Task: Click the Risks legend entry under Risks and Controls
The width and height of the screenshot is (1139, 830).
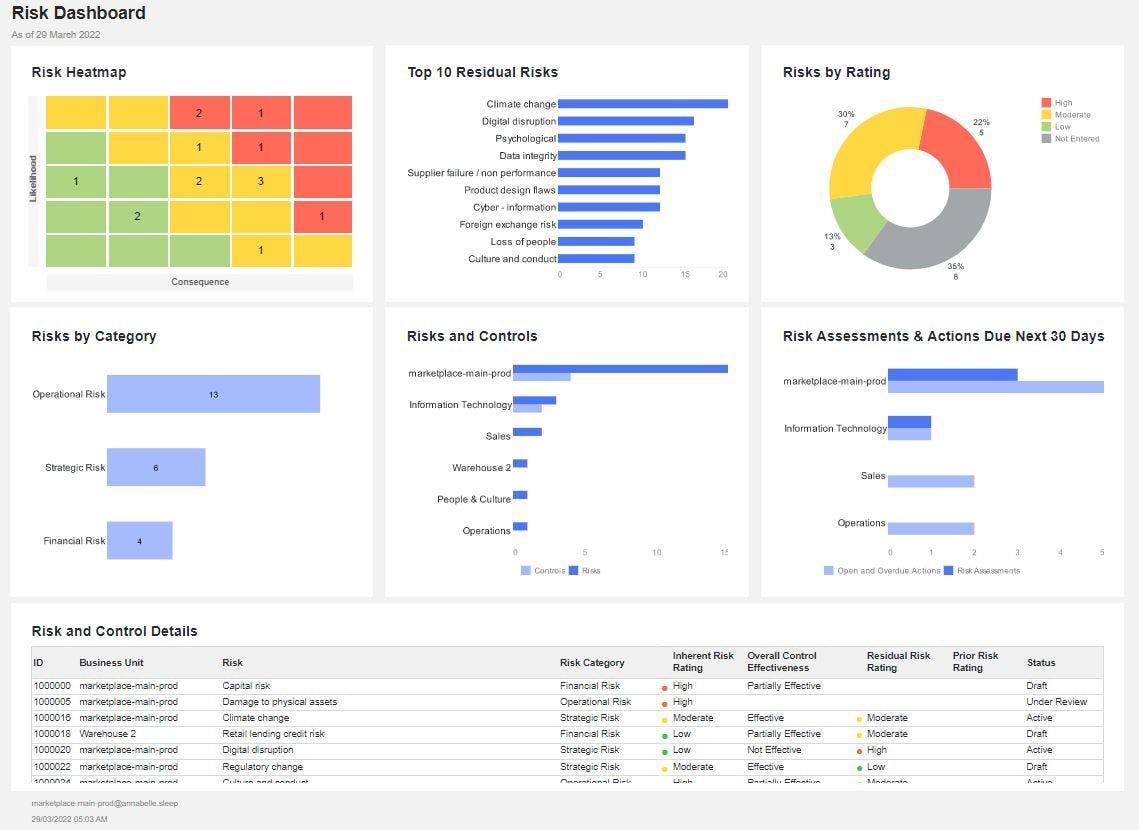Action: (x=585, y=571)
